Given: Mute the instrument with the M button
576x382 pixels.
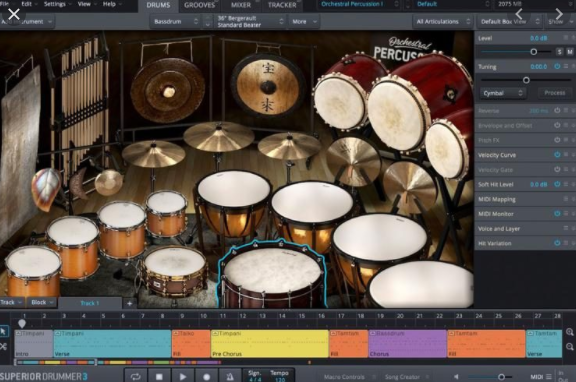Looking at the screenshot, I should (x=570, y=52).
